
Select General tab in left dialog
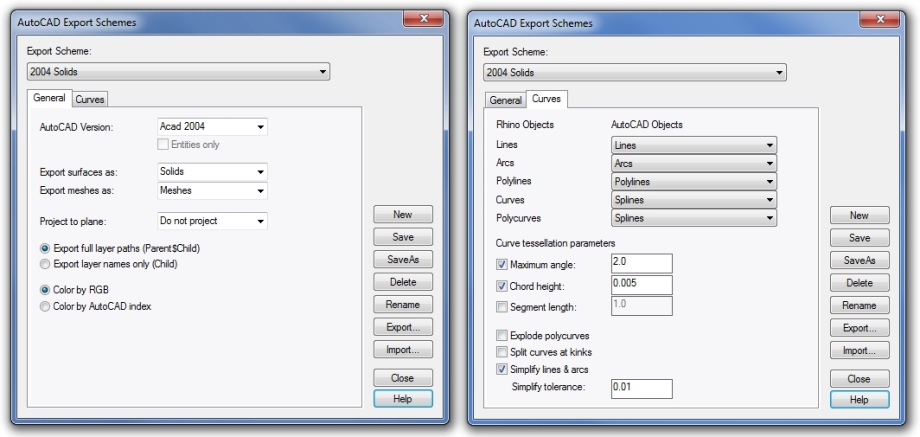[49, 99]
